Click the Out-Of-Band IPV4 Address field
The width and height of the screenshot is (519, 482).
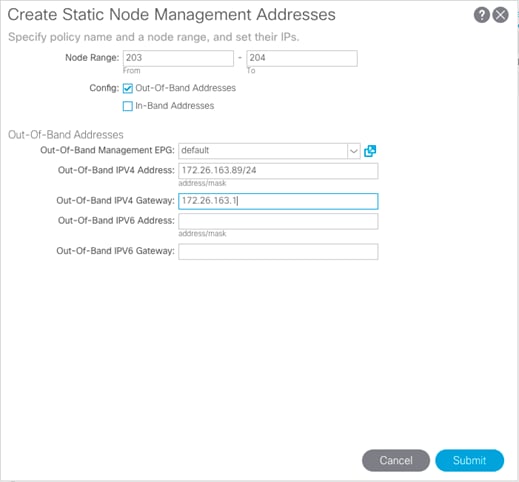pos(278,171)
